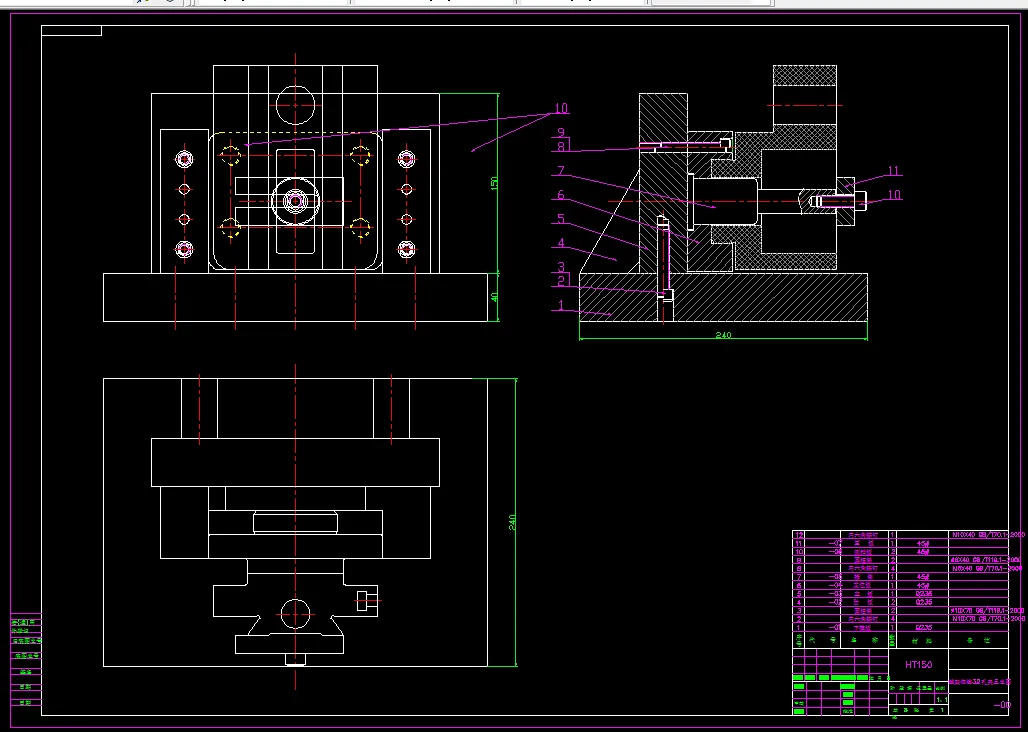Select the -01 code in parts list row 1
Viewport: 1028px width, 732px height.
[x=835, y=627]
